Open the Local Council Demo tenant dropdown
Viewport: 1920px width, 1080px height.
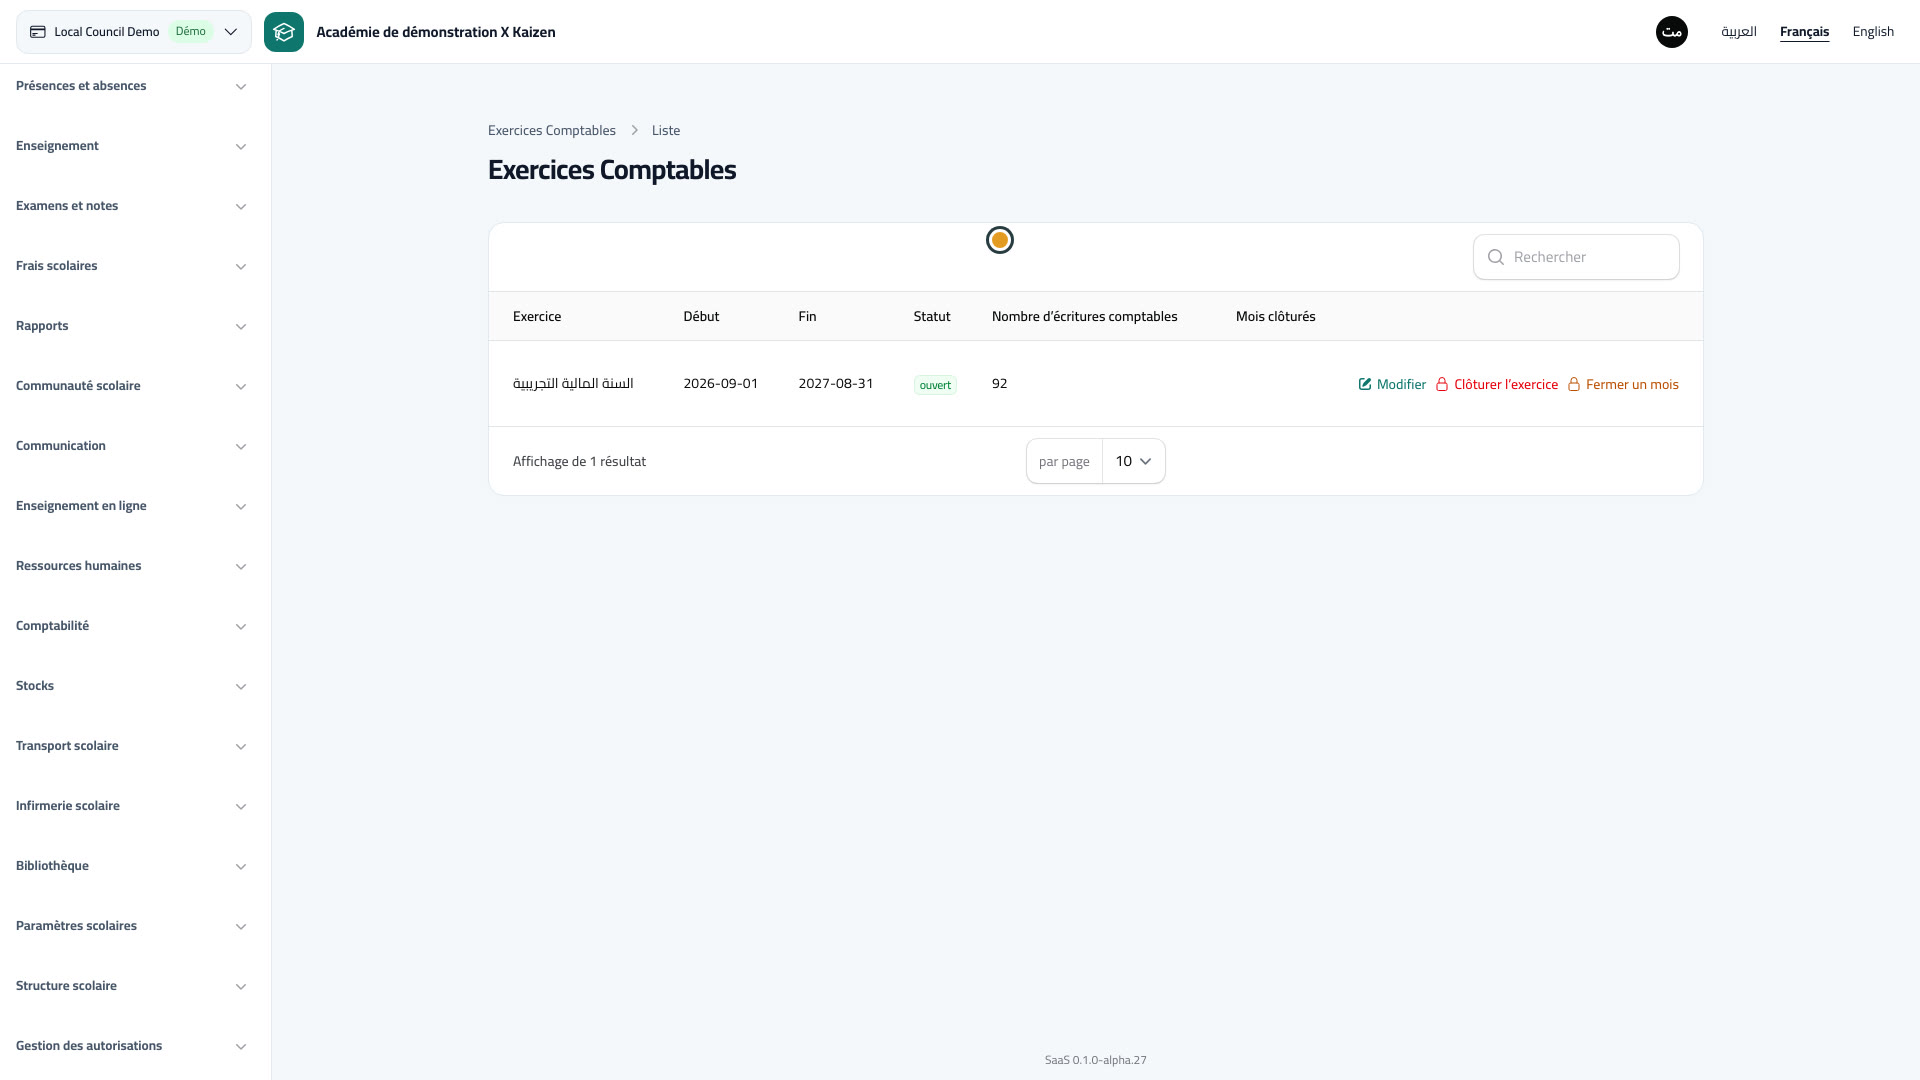click(134, 32)
